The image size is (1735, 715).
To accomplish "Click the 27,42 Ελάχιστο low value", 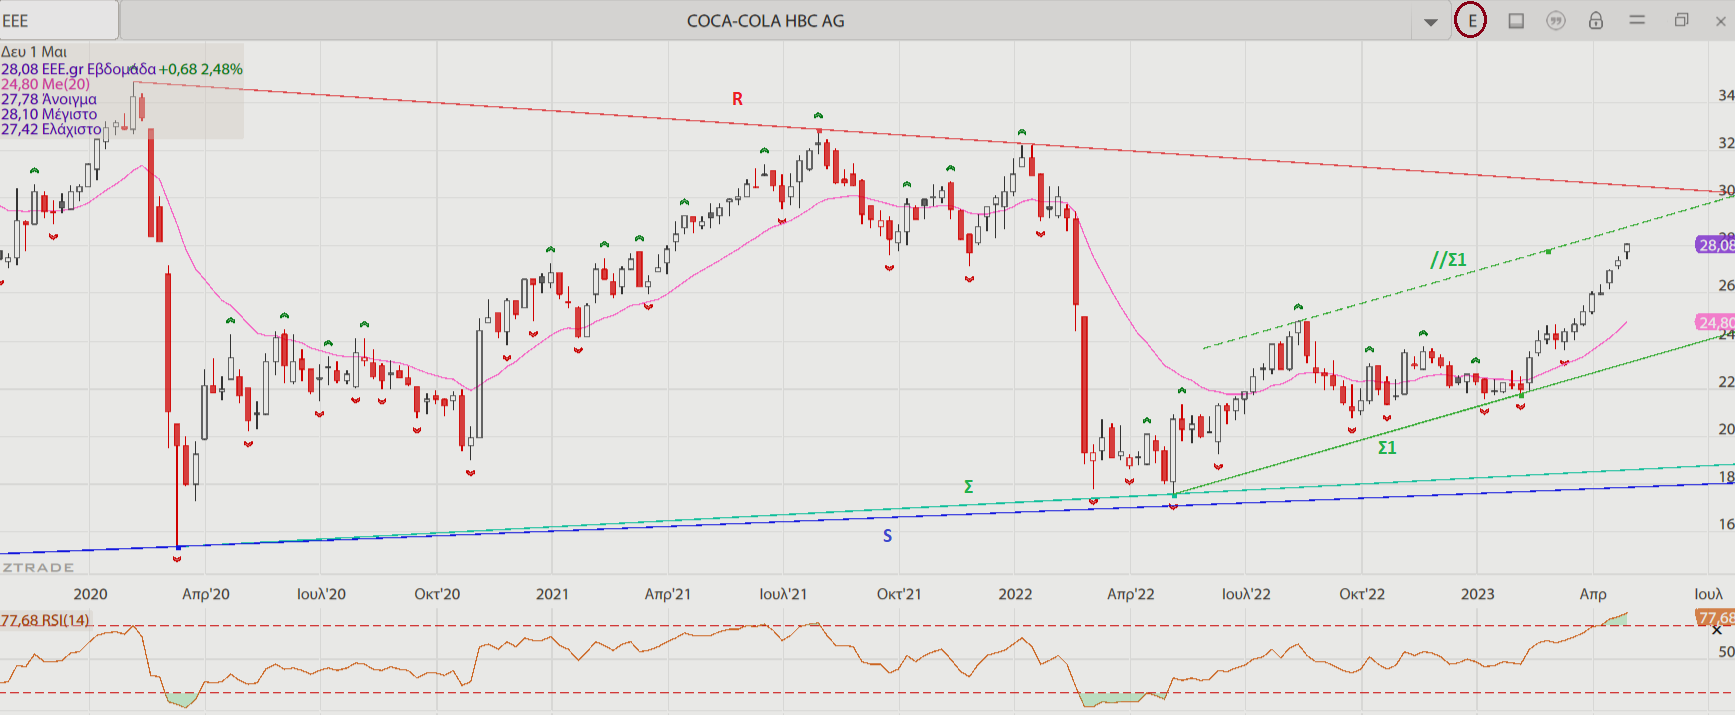I will click(x=51, y=129).
